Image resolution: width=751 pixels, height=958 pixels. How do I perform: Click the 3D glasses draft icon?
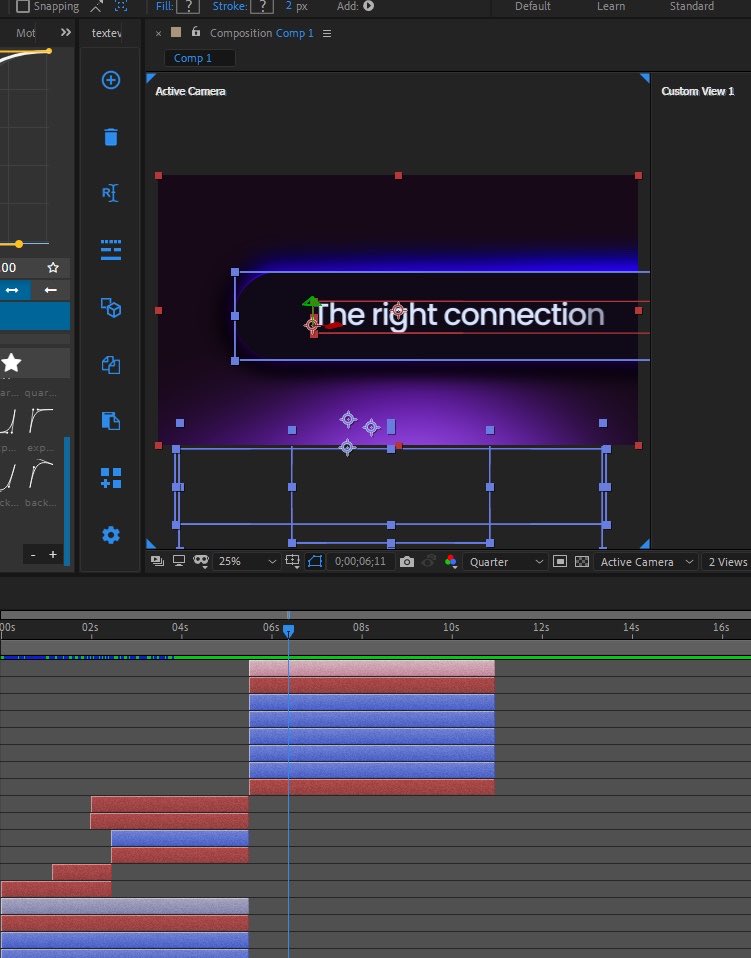[x=201, y=560]
